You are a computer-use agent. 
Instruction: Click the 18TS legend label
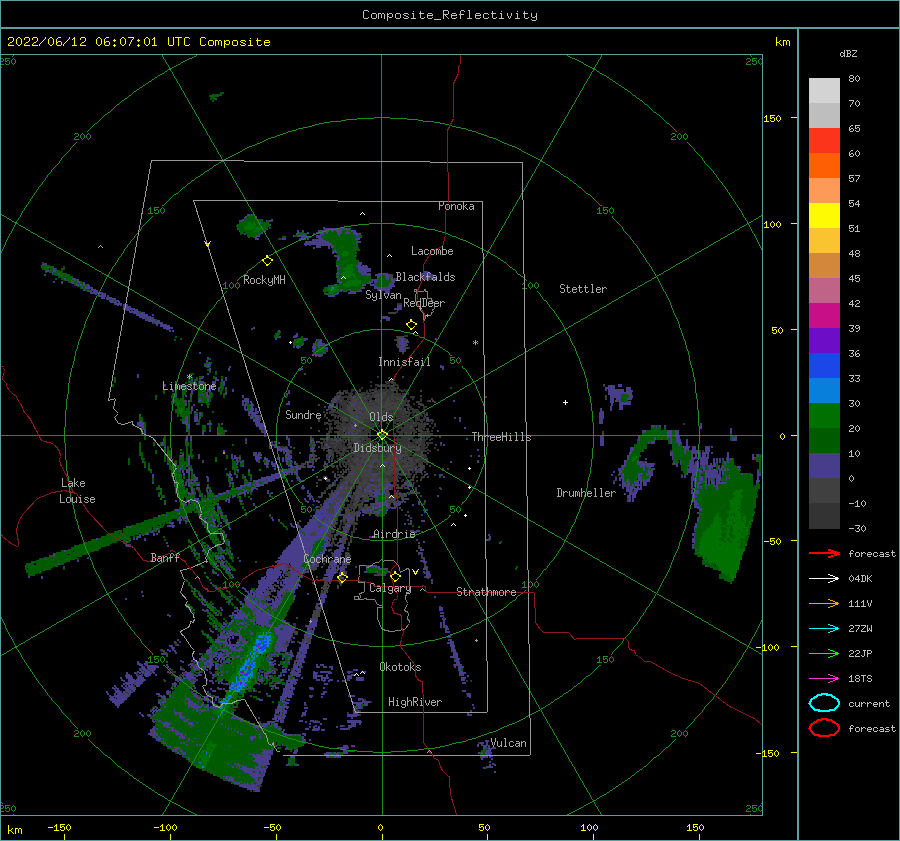coord(860,679)
